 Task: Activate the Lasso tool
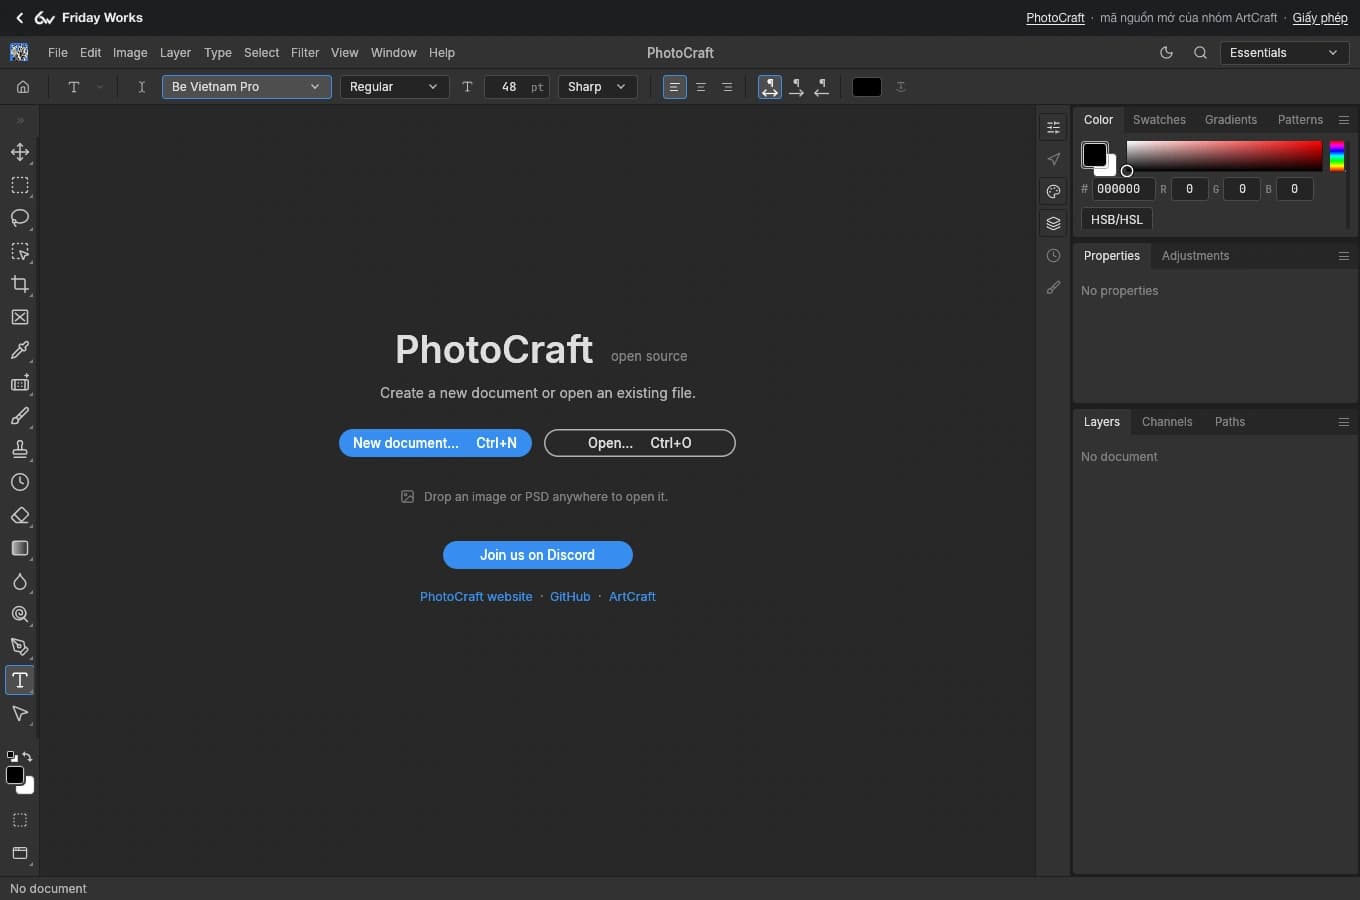pyautogui.click(x=20, y=218)
